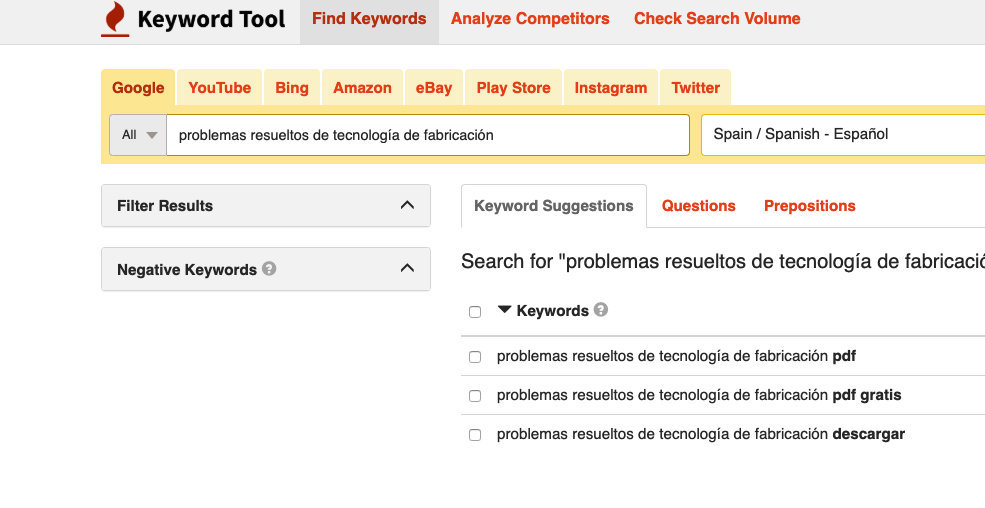
Task: Click the Keywords column header label
Action: (x=552, y=311)
